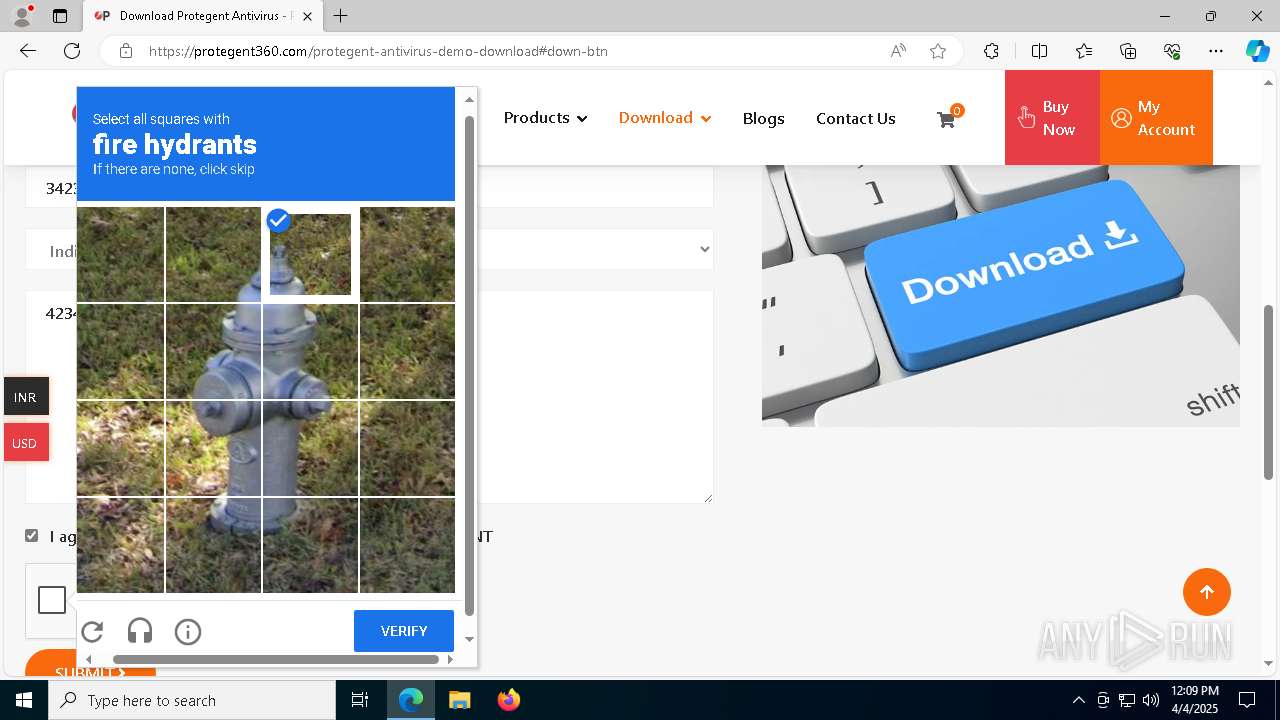
Task: Click the address bar URL
Action: click(x=378, y=51)
